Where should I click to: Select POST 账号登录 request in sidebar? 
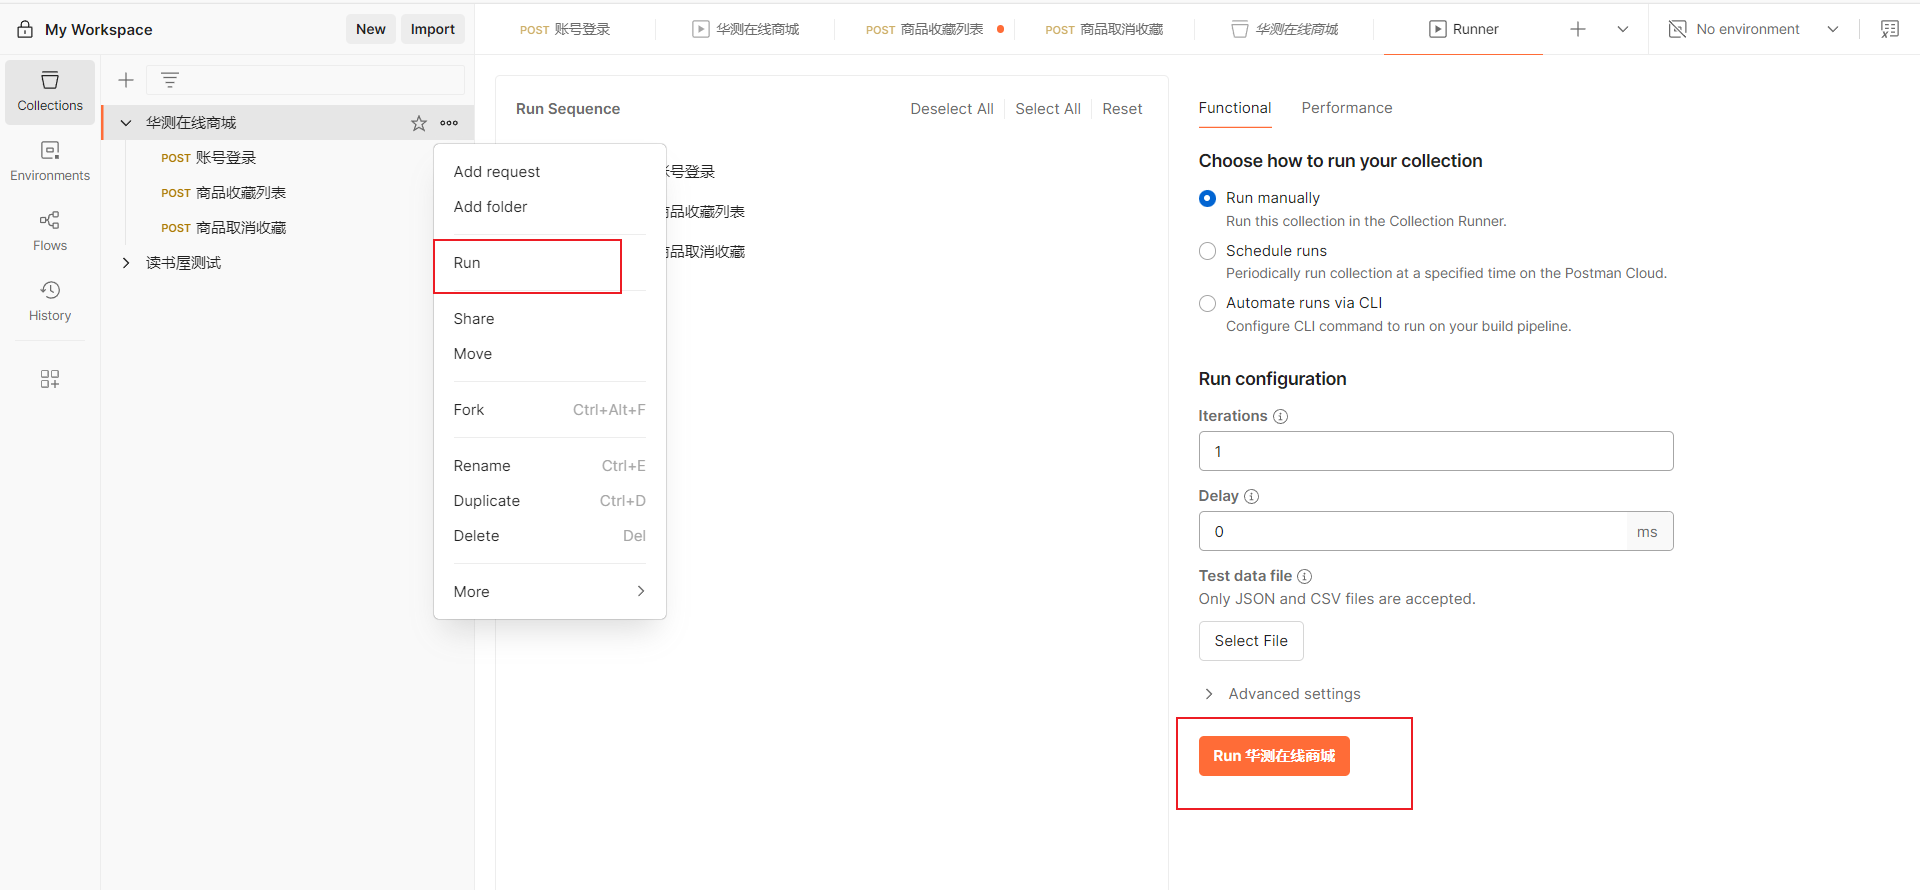[x=209, y=158]
